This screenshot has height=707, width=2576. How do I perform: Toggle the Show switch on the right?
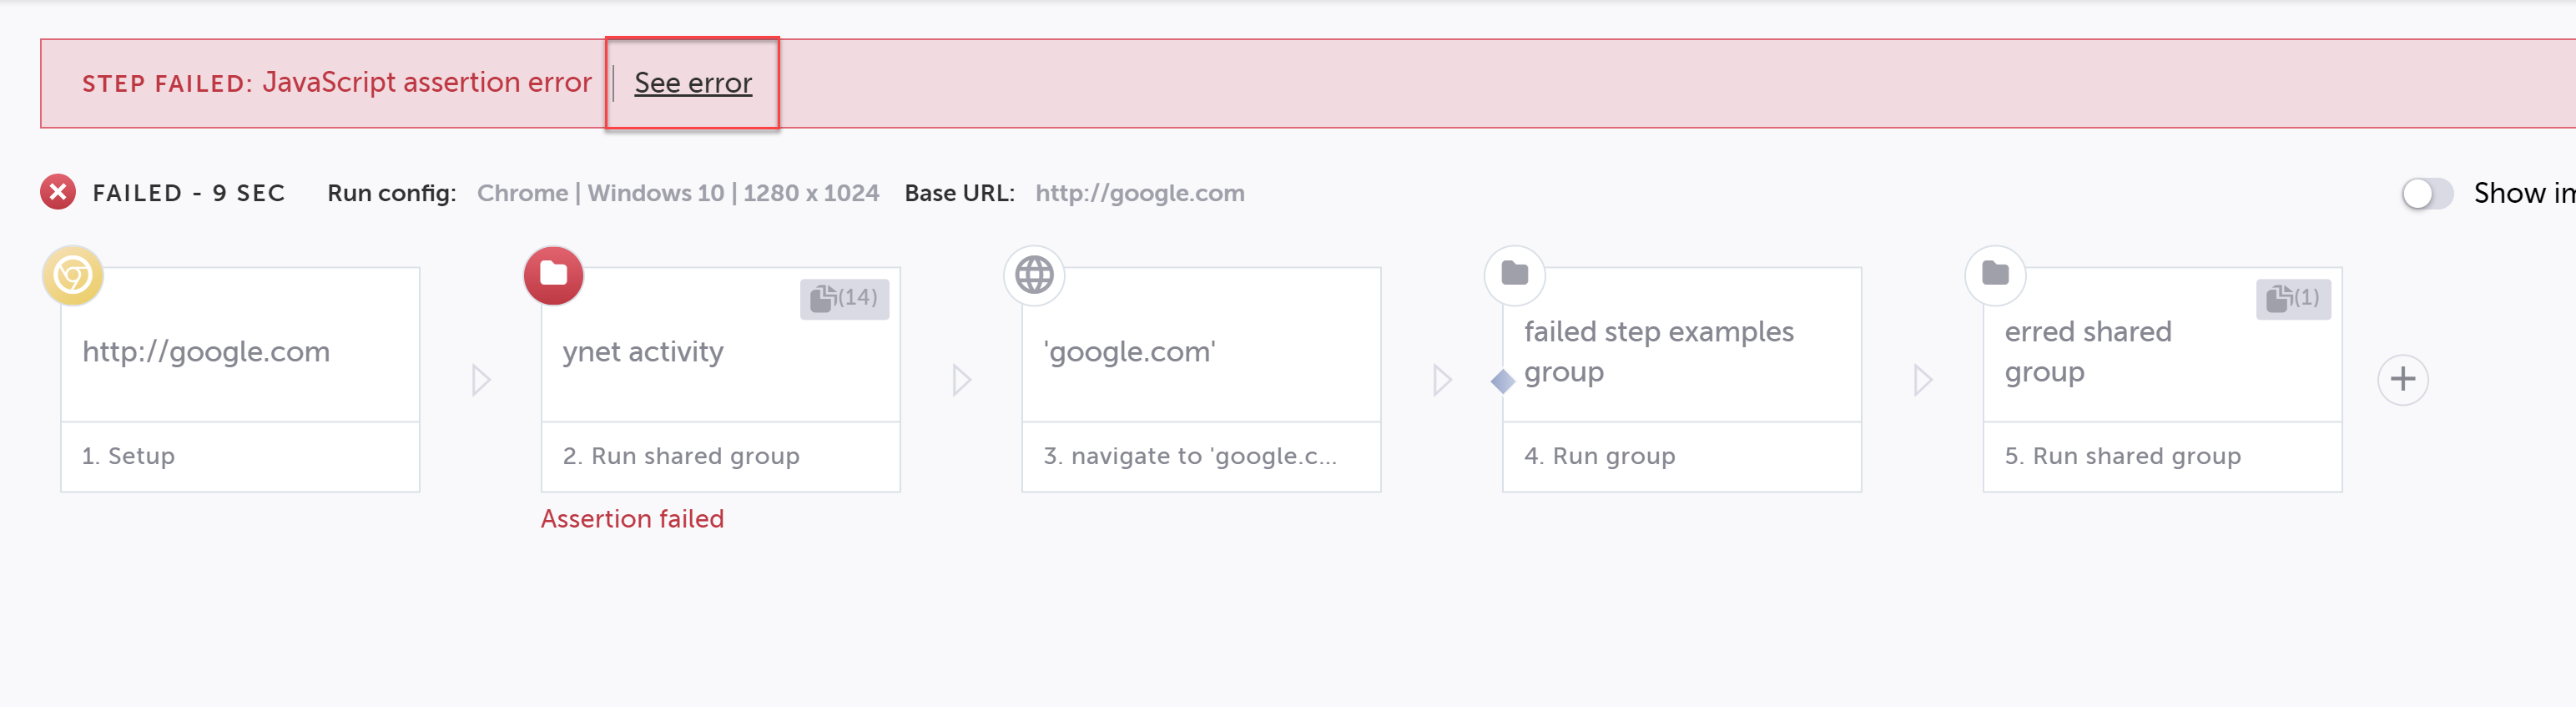[x=2427, y=193]
